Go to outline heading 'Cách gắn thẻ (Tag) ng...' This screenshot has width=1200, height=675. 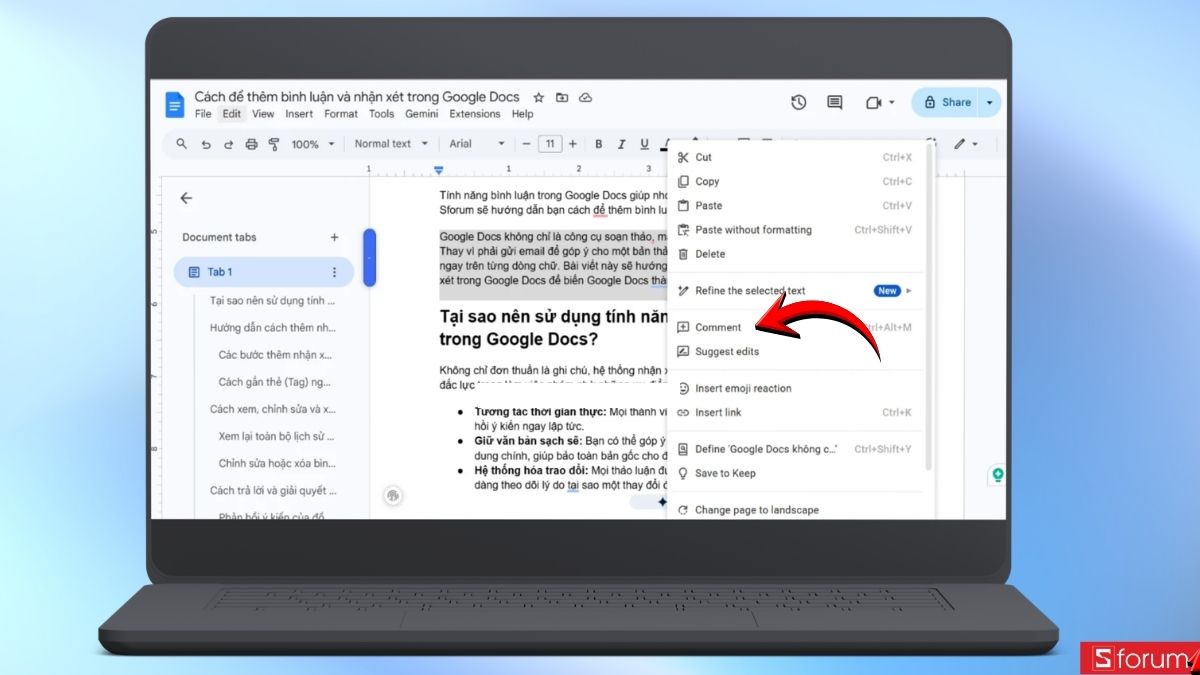point(276,382)
